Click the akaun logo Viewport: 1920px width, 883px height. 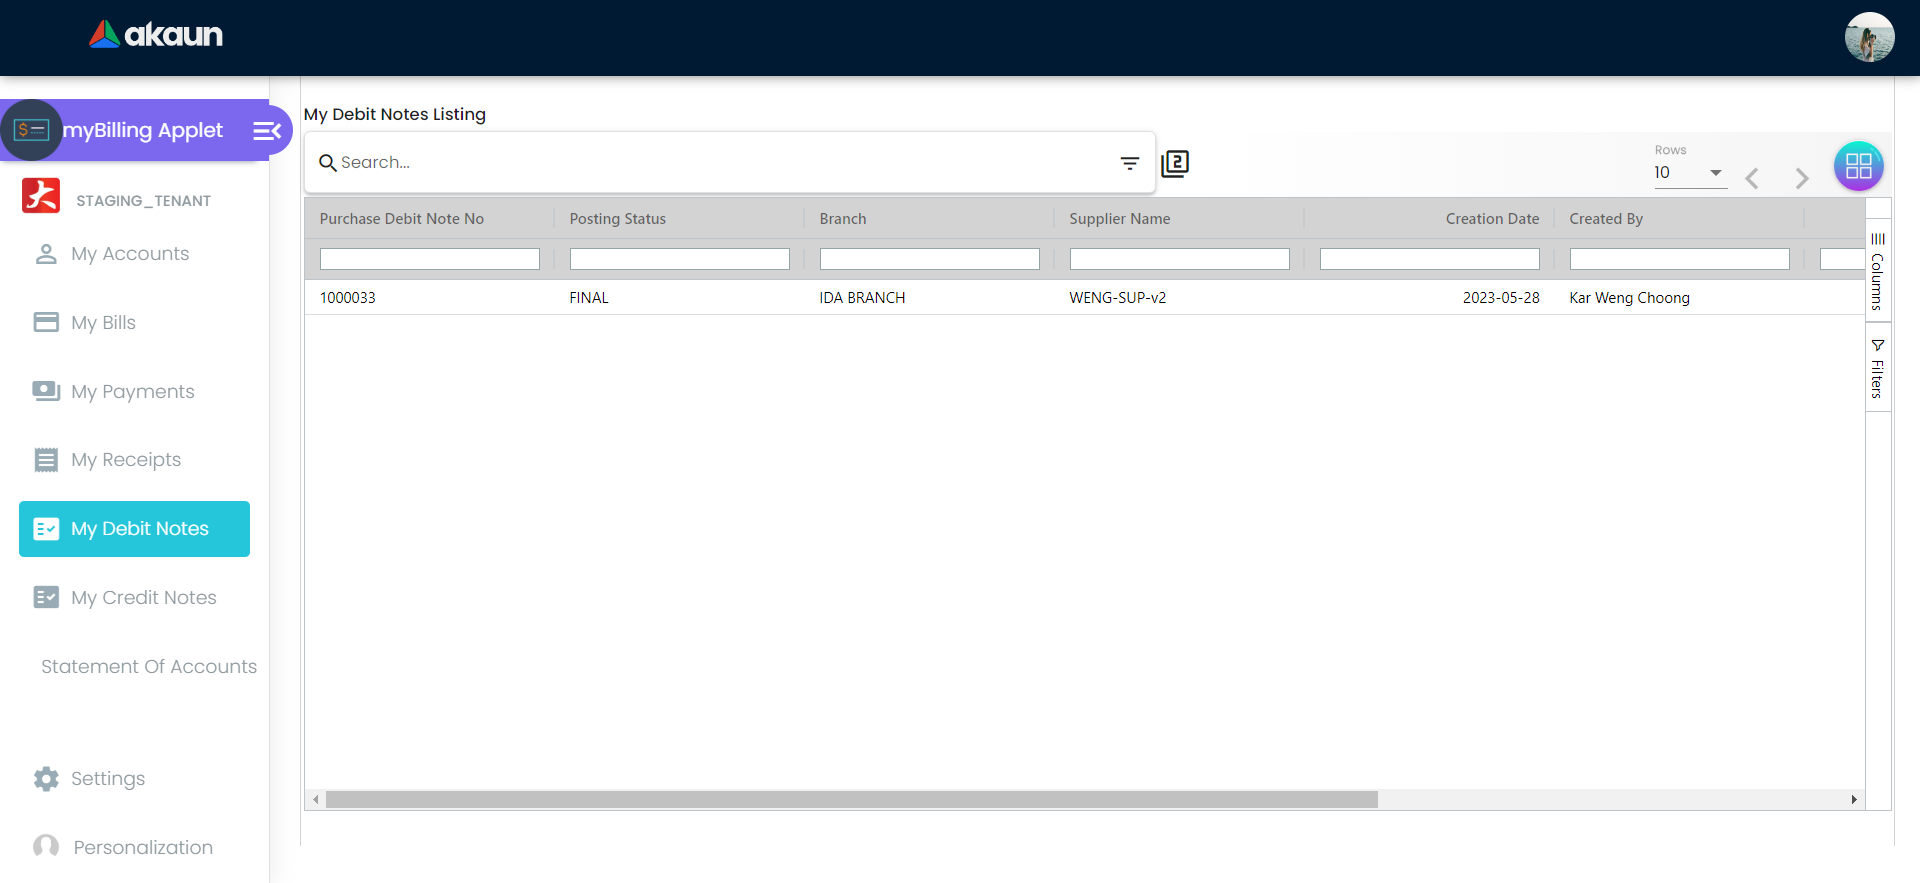coord(156,35)
